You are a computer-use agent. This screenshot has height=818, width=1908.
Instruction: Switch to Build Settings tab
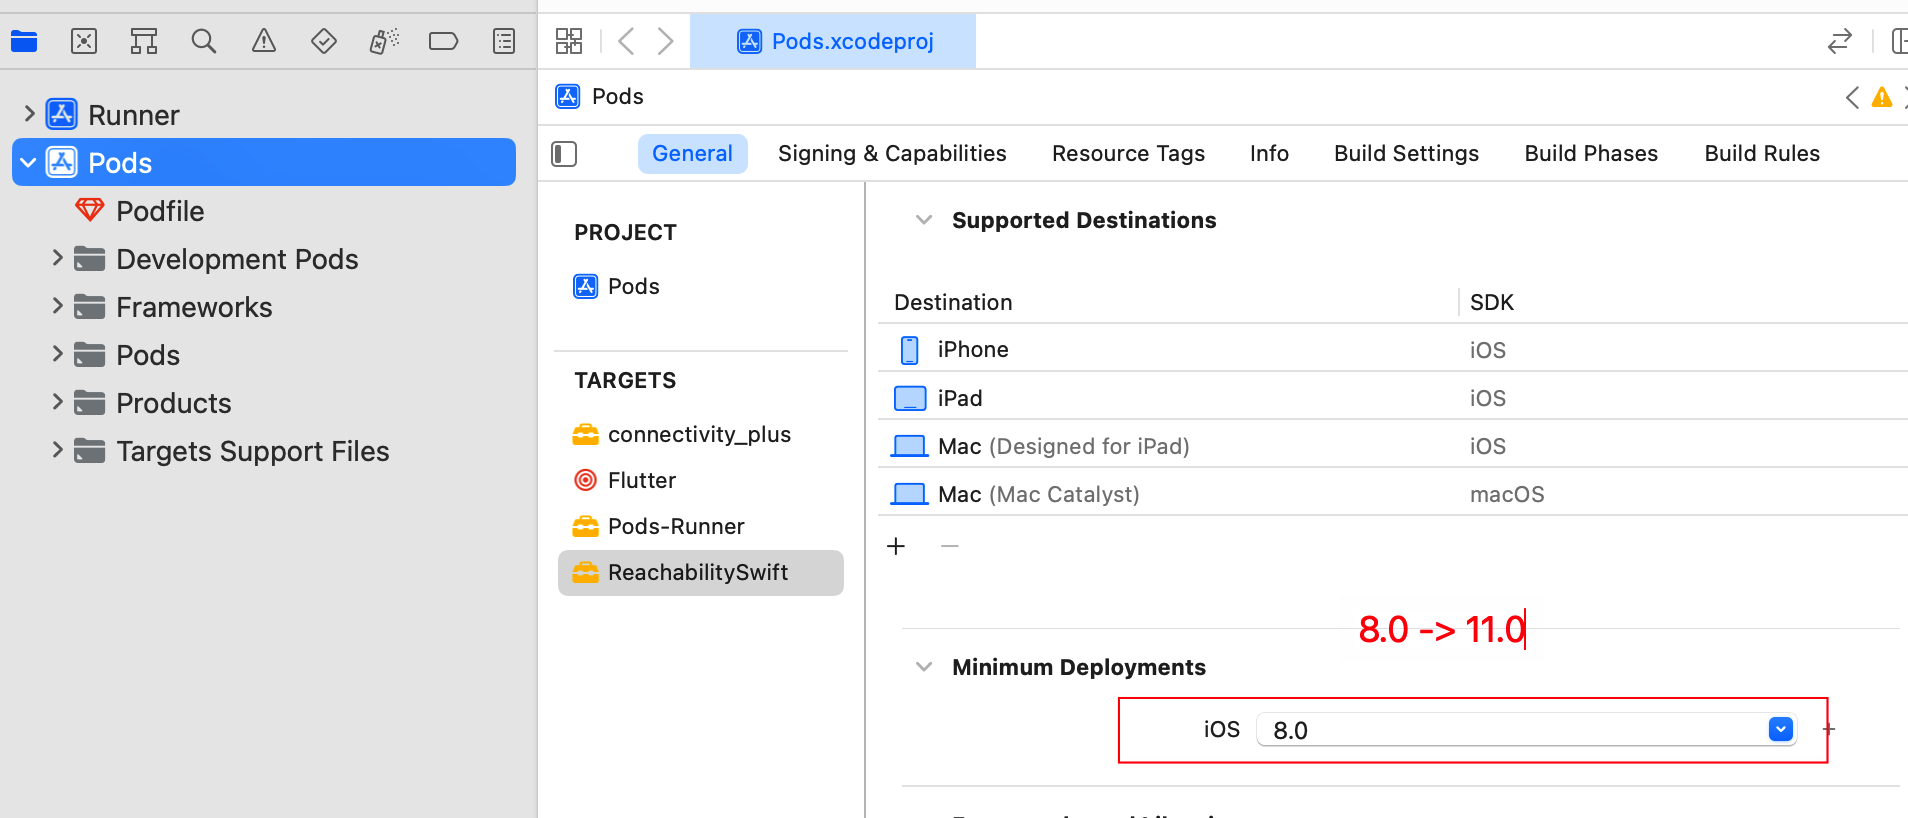click(1406, 154)
